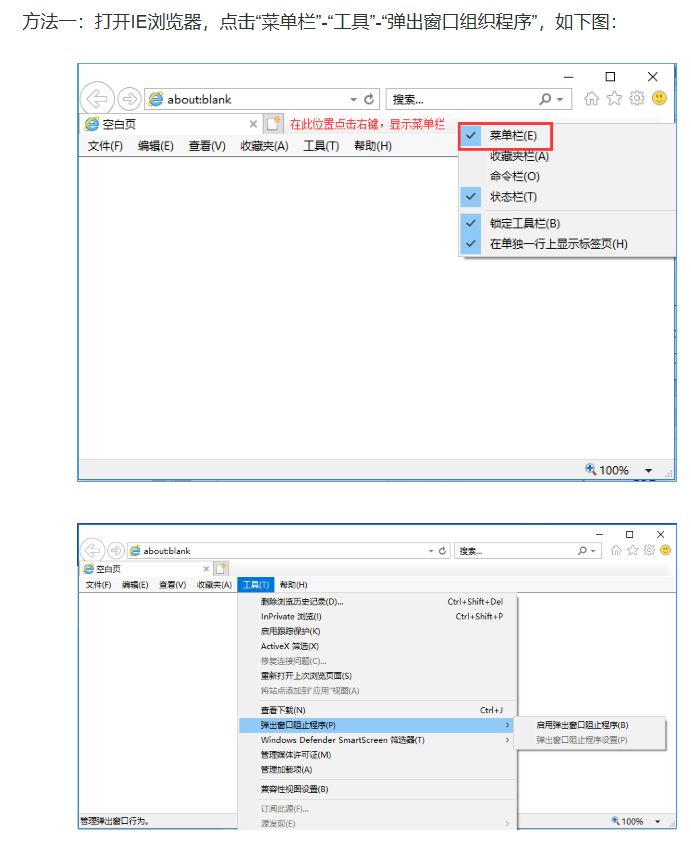Viewport: 691px width, 856px height.
Task: Click zoom magnifier icon in upper status bar
Action: tap(591, 469)
